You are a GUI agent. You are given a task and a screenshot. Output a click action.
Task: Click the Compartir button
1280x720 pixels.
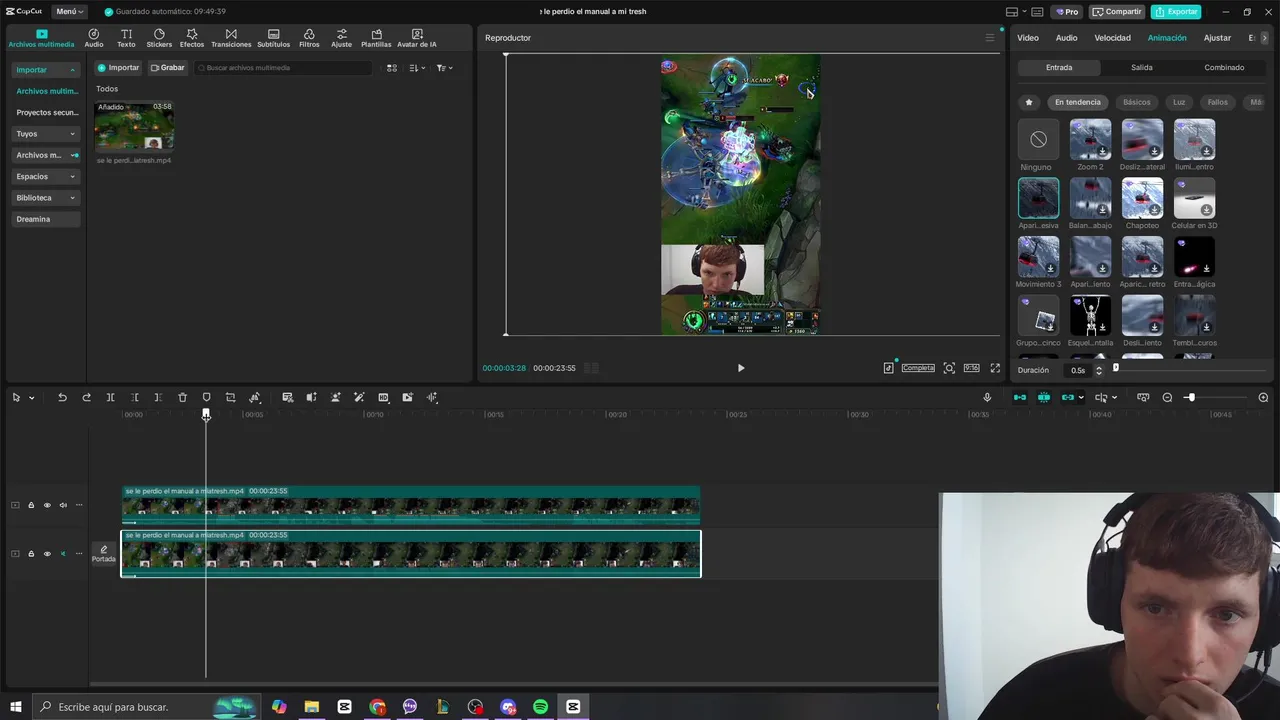click(x=1117, y=12)
